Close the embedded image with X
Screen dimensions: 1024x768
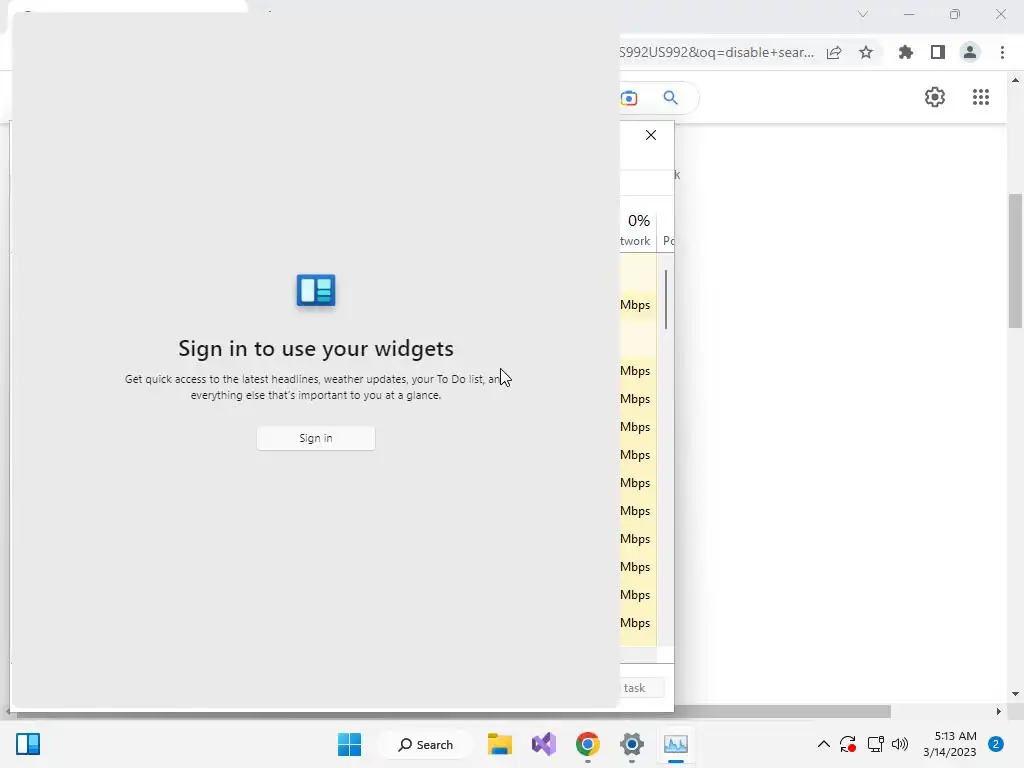tap(651, 135)
